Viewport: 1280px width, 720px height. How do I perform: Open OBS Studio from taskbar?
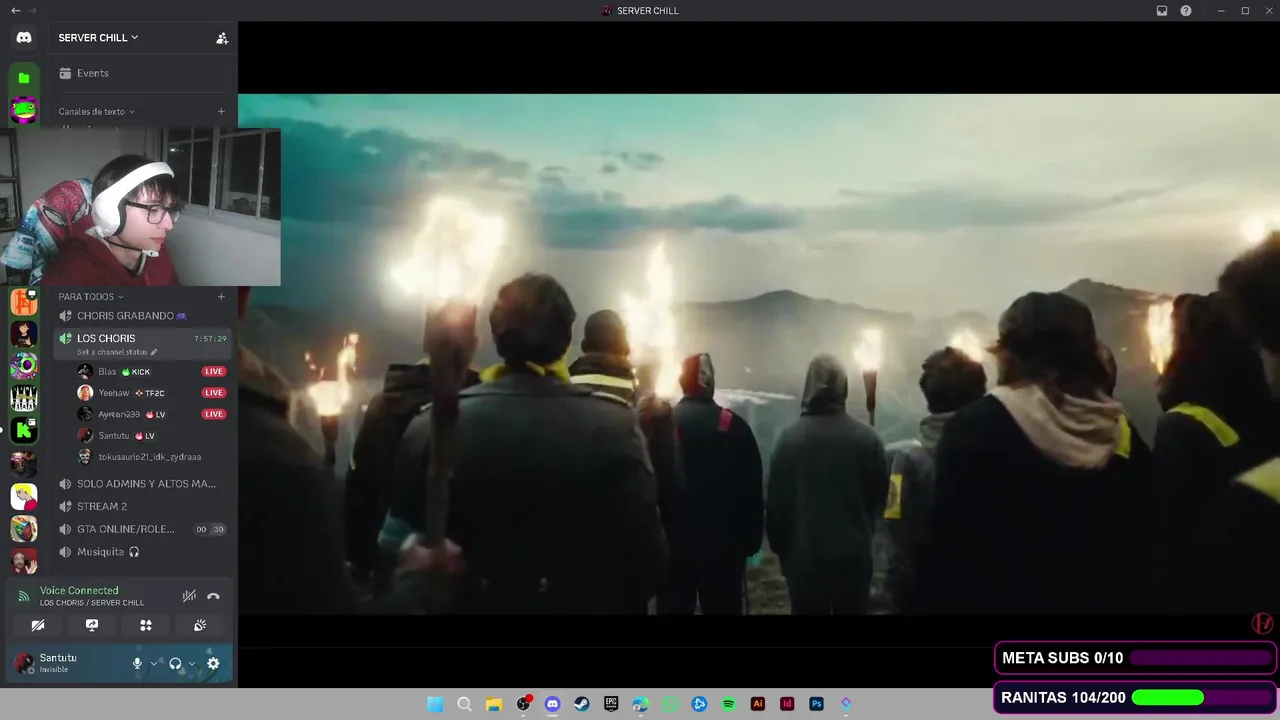tap(523, 704)
